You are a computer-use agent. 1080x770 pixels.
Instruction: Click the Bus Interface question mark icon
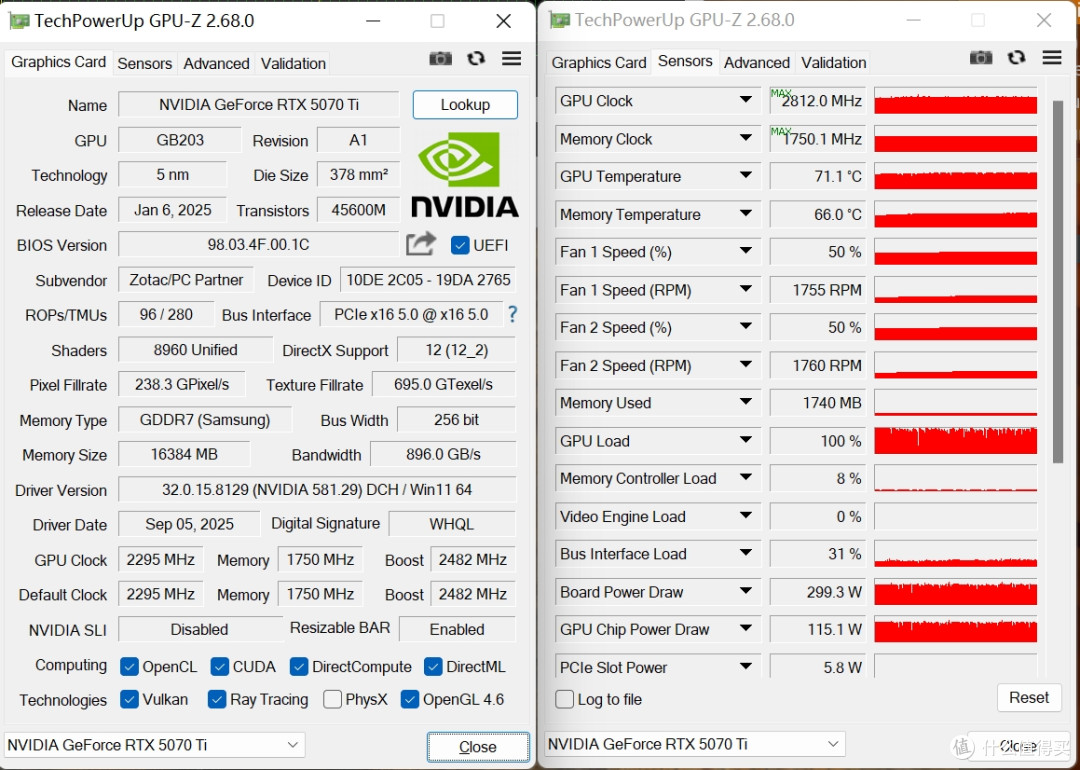point(512,315)
